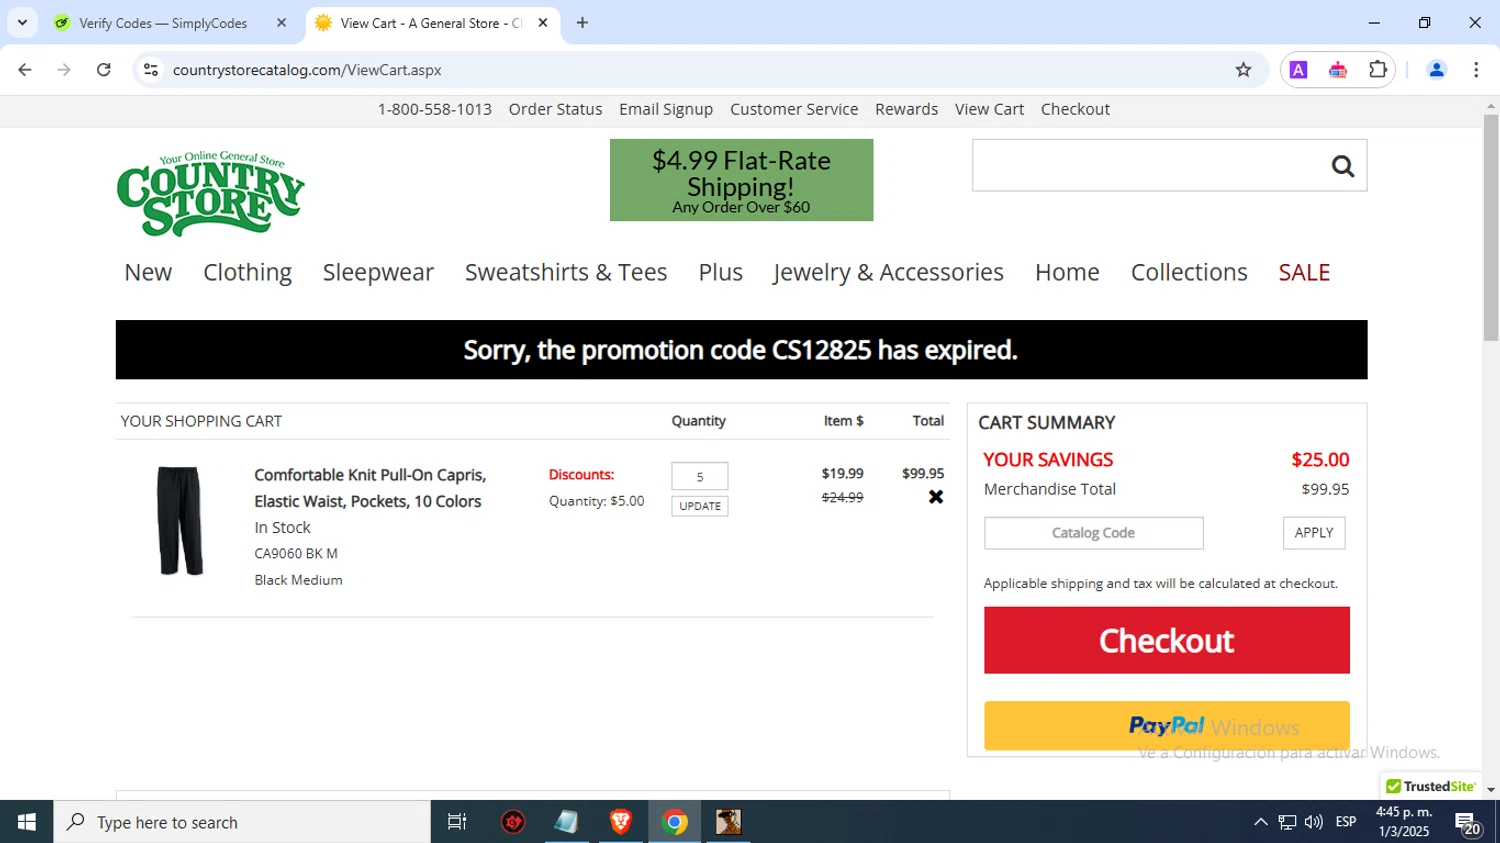Screen dimensions: 1500x843
Task: Click the Email Signup link
Action: [x=666, y=109]
